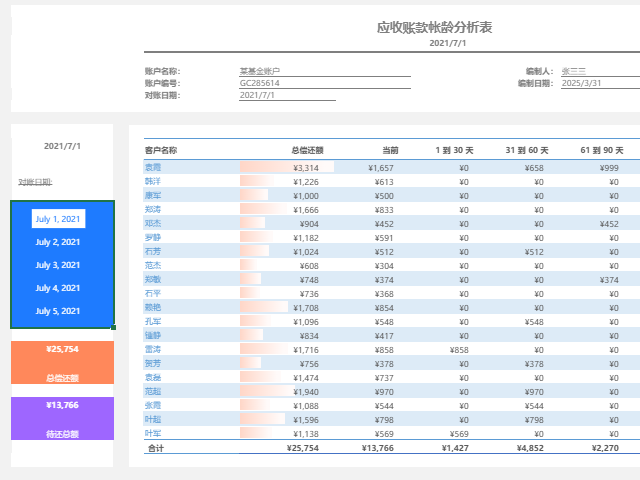Click the 编制人 field value
The image size is (640, 480).
[600, 71]
